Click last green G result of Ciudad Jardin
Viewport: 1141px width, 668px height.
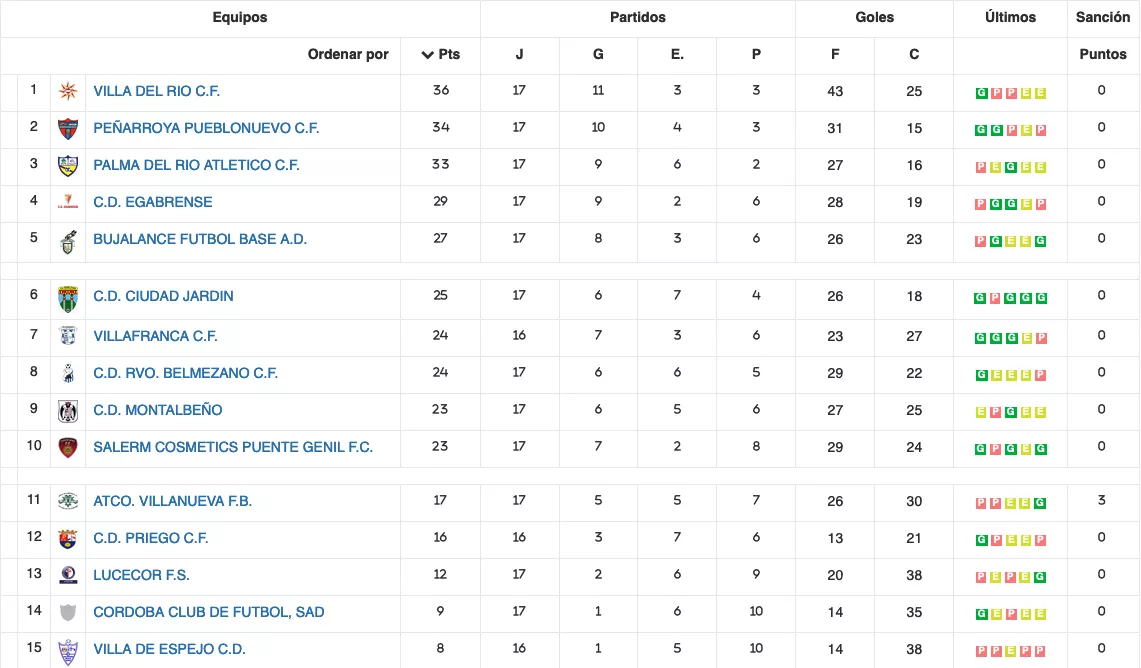(x=1041, y=298)
